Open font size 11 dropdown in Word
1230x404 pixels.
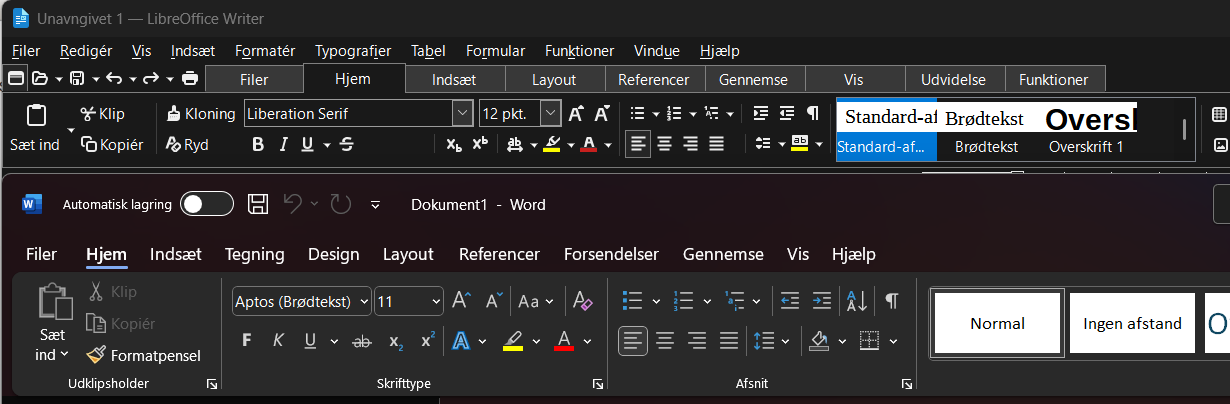(x=436, y=301)
